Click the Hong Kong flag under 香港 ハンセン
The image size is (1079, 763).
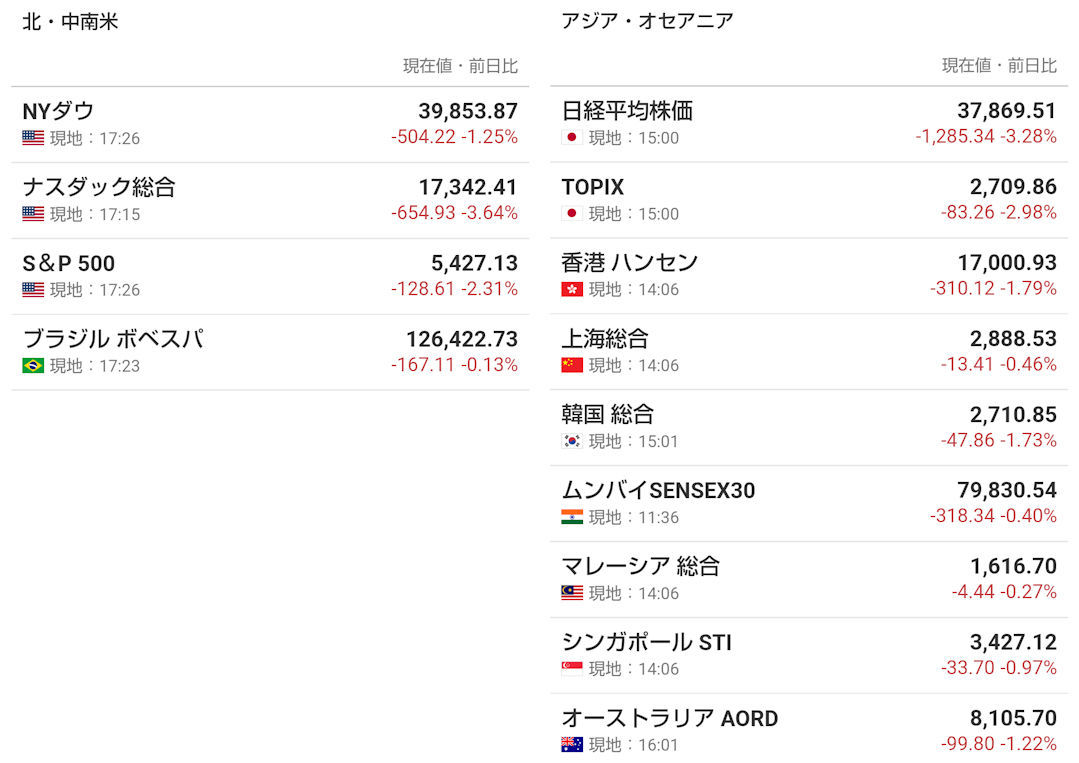click(x=572, y=290)
